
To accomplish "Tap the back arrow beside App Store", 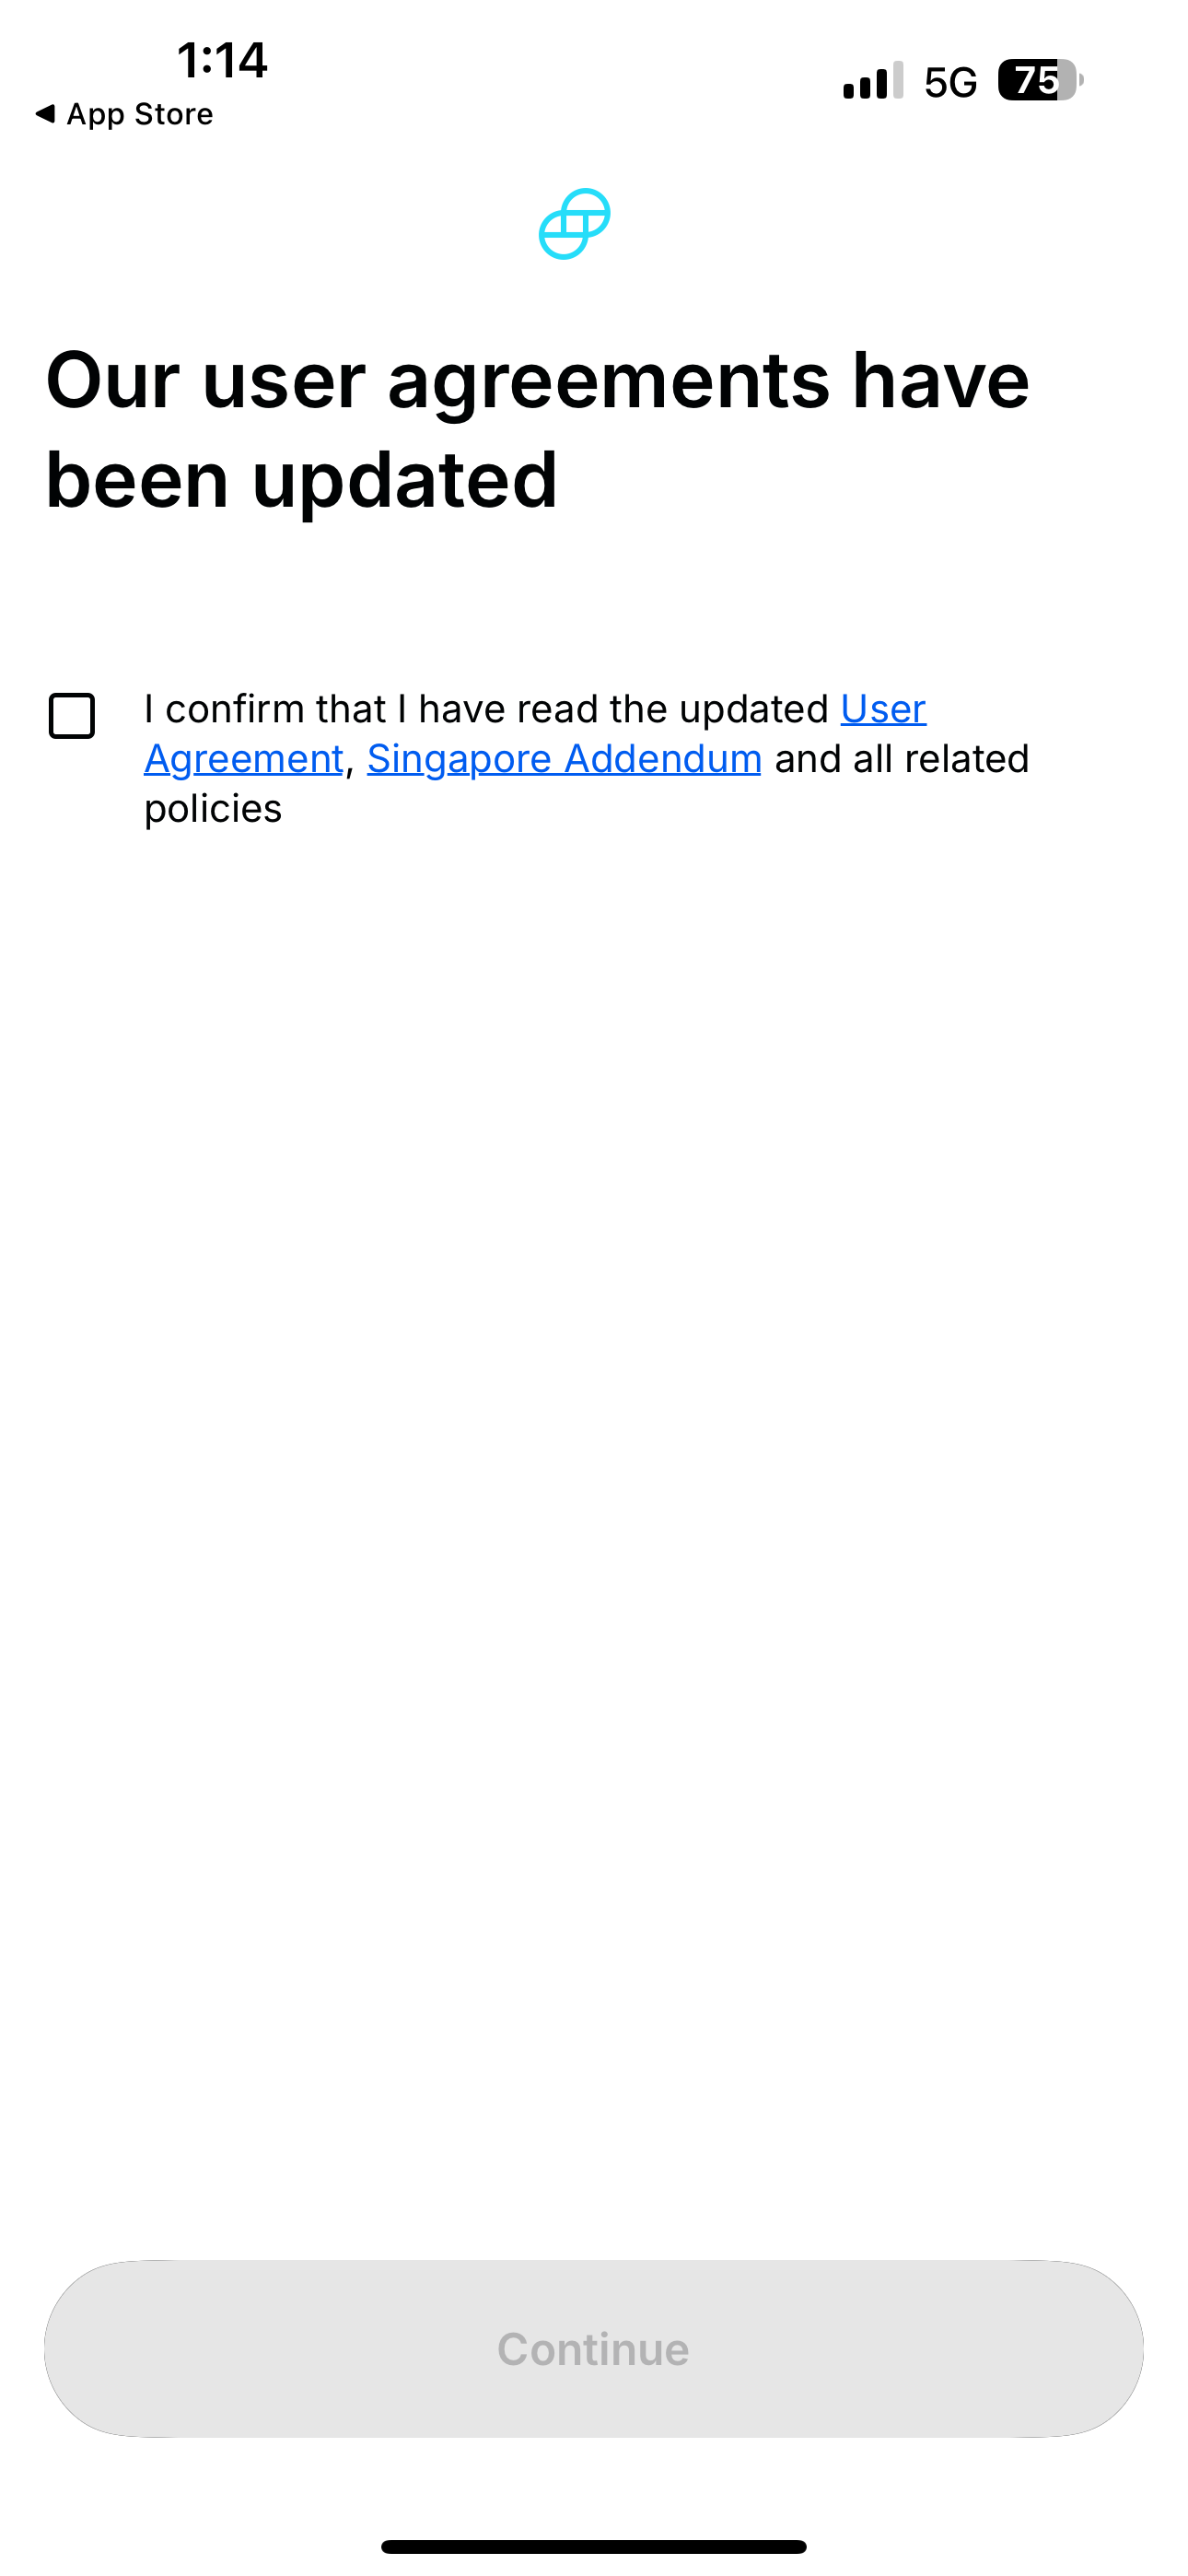I will 45,113.
